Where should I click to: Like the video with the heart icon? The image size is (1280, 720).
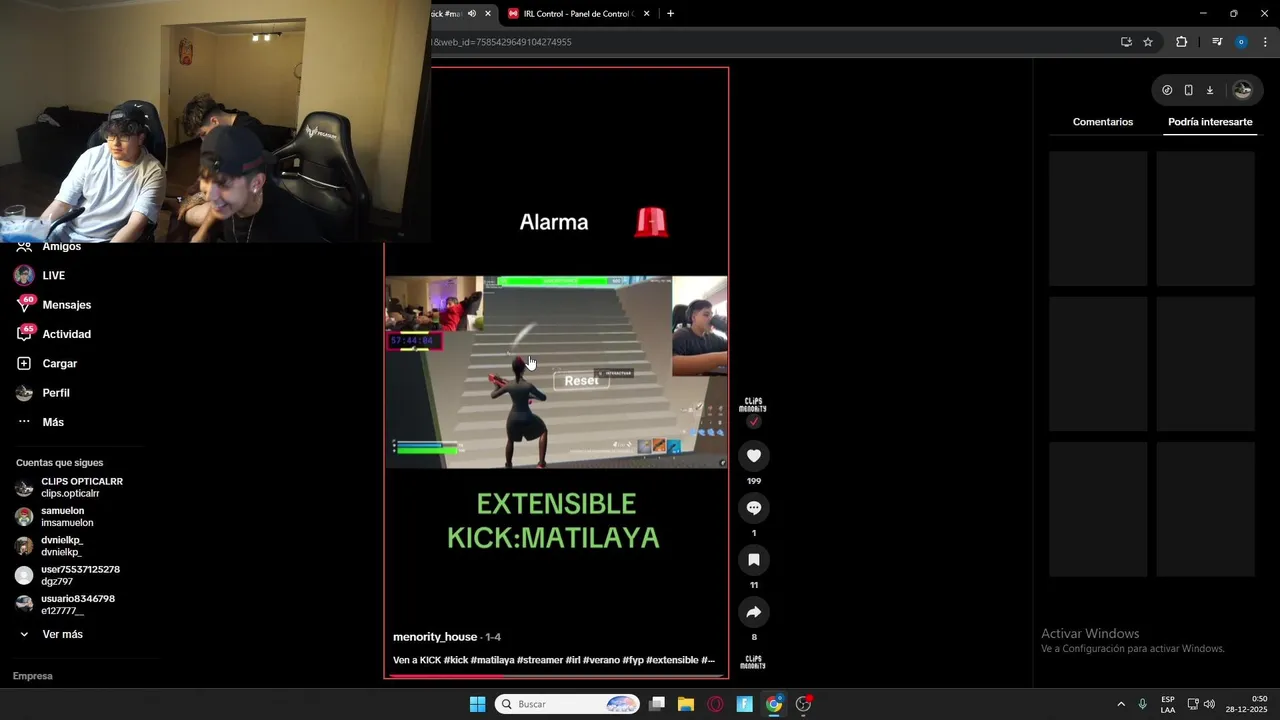click(754, 456)
